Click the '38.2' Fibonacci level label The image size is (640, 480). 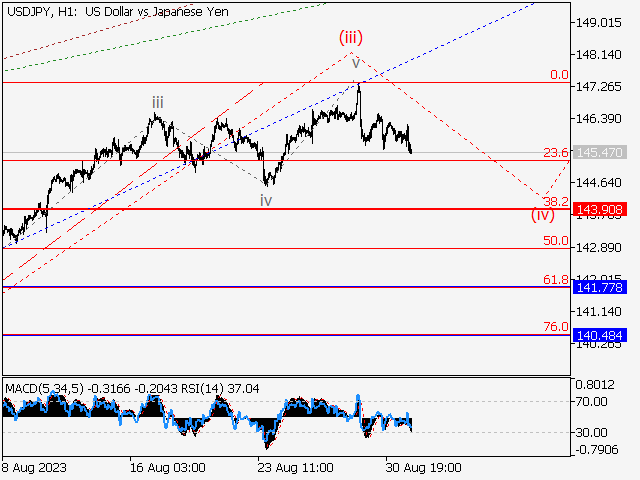556,201
